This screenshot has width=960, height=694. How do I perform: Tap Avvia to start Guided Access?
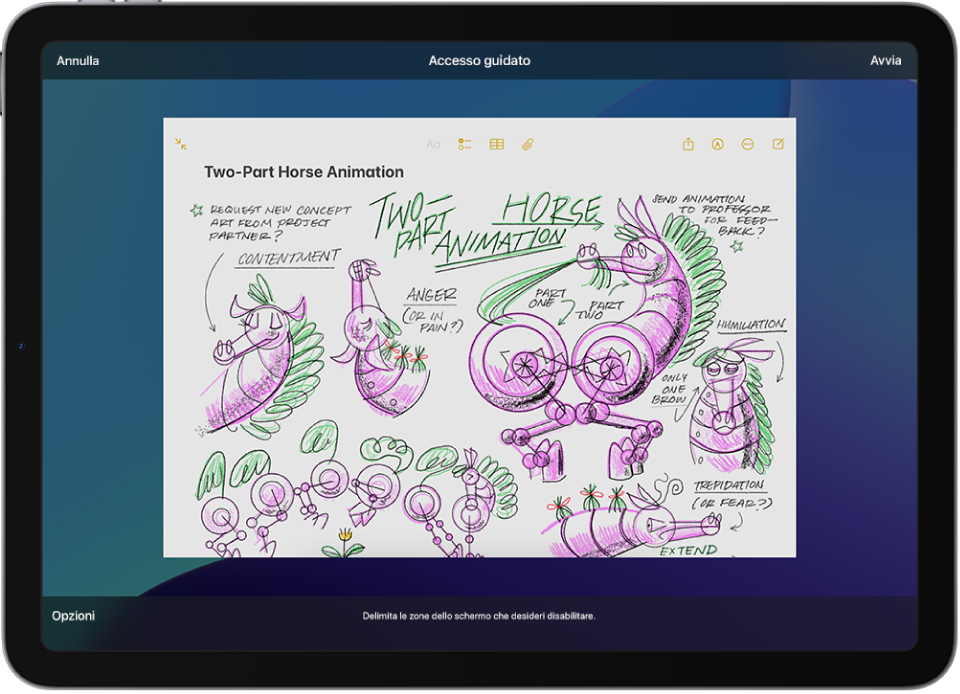point(885,61)
